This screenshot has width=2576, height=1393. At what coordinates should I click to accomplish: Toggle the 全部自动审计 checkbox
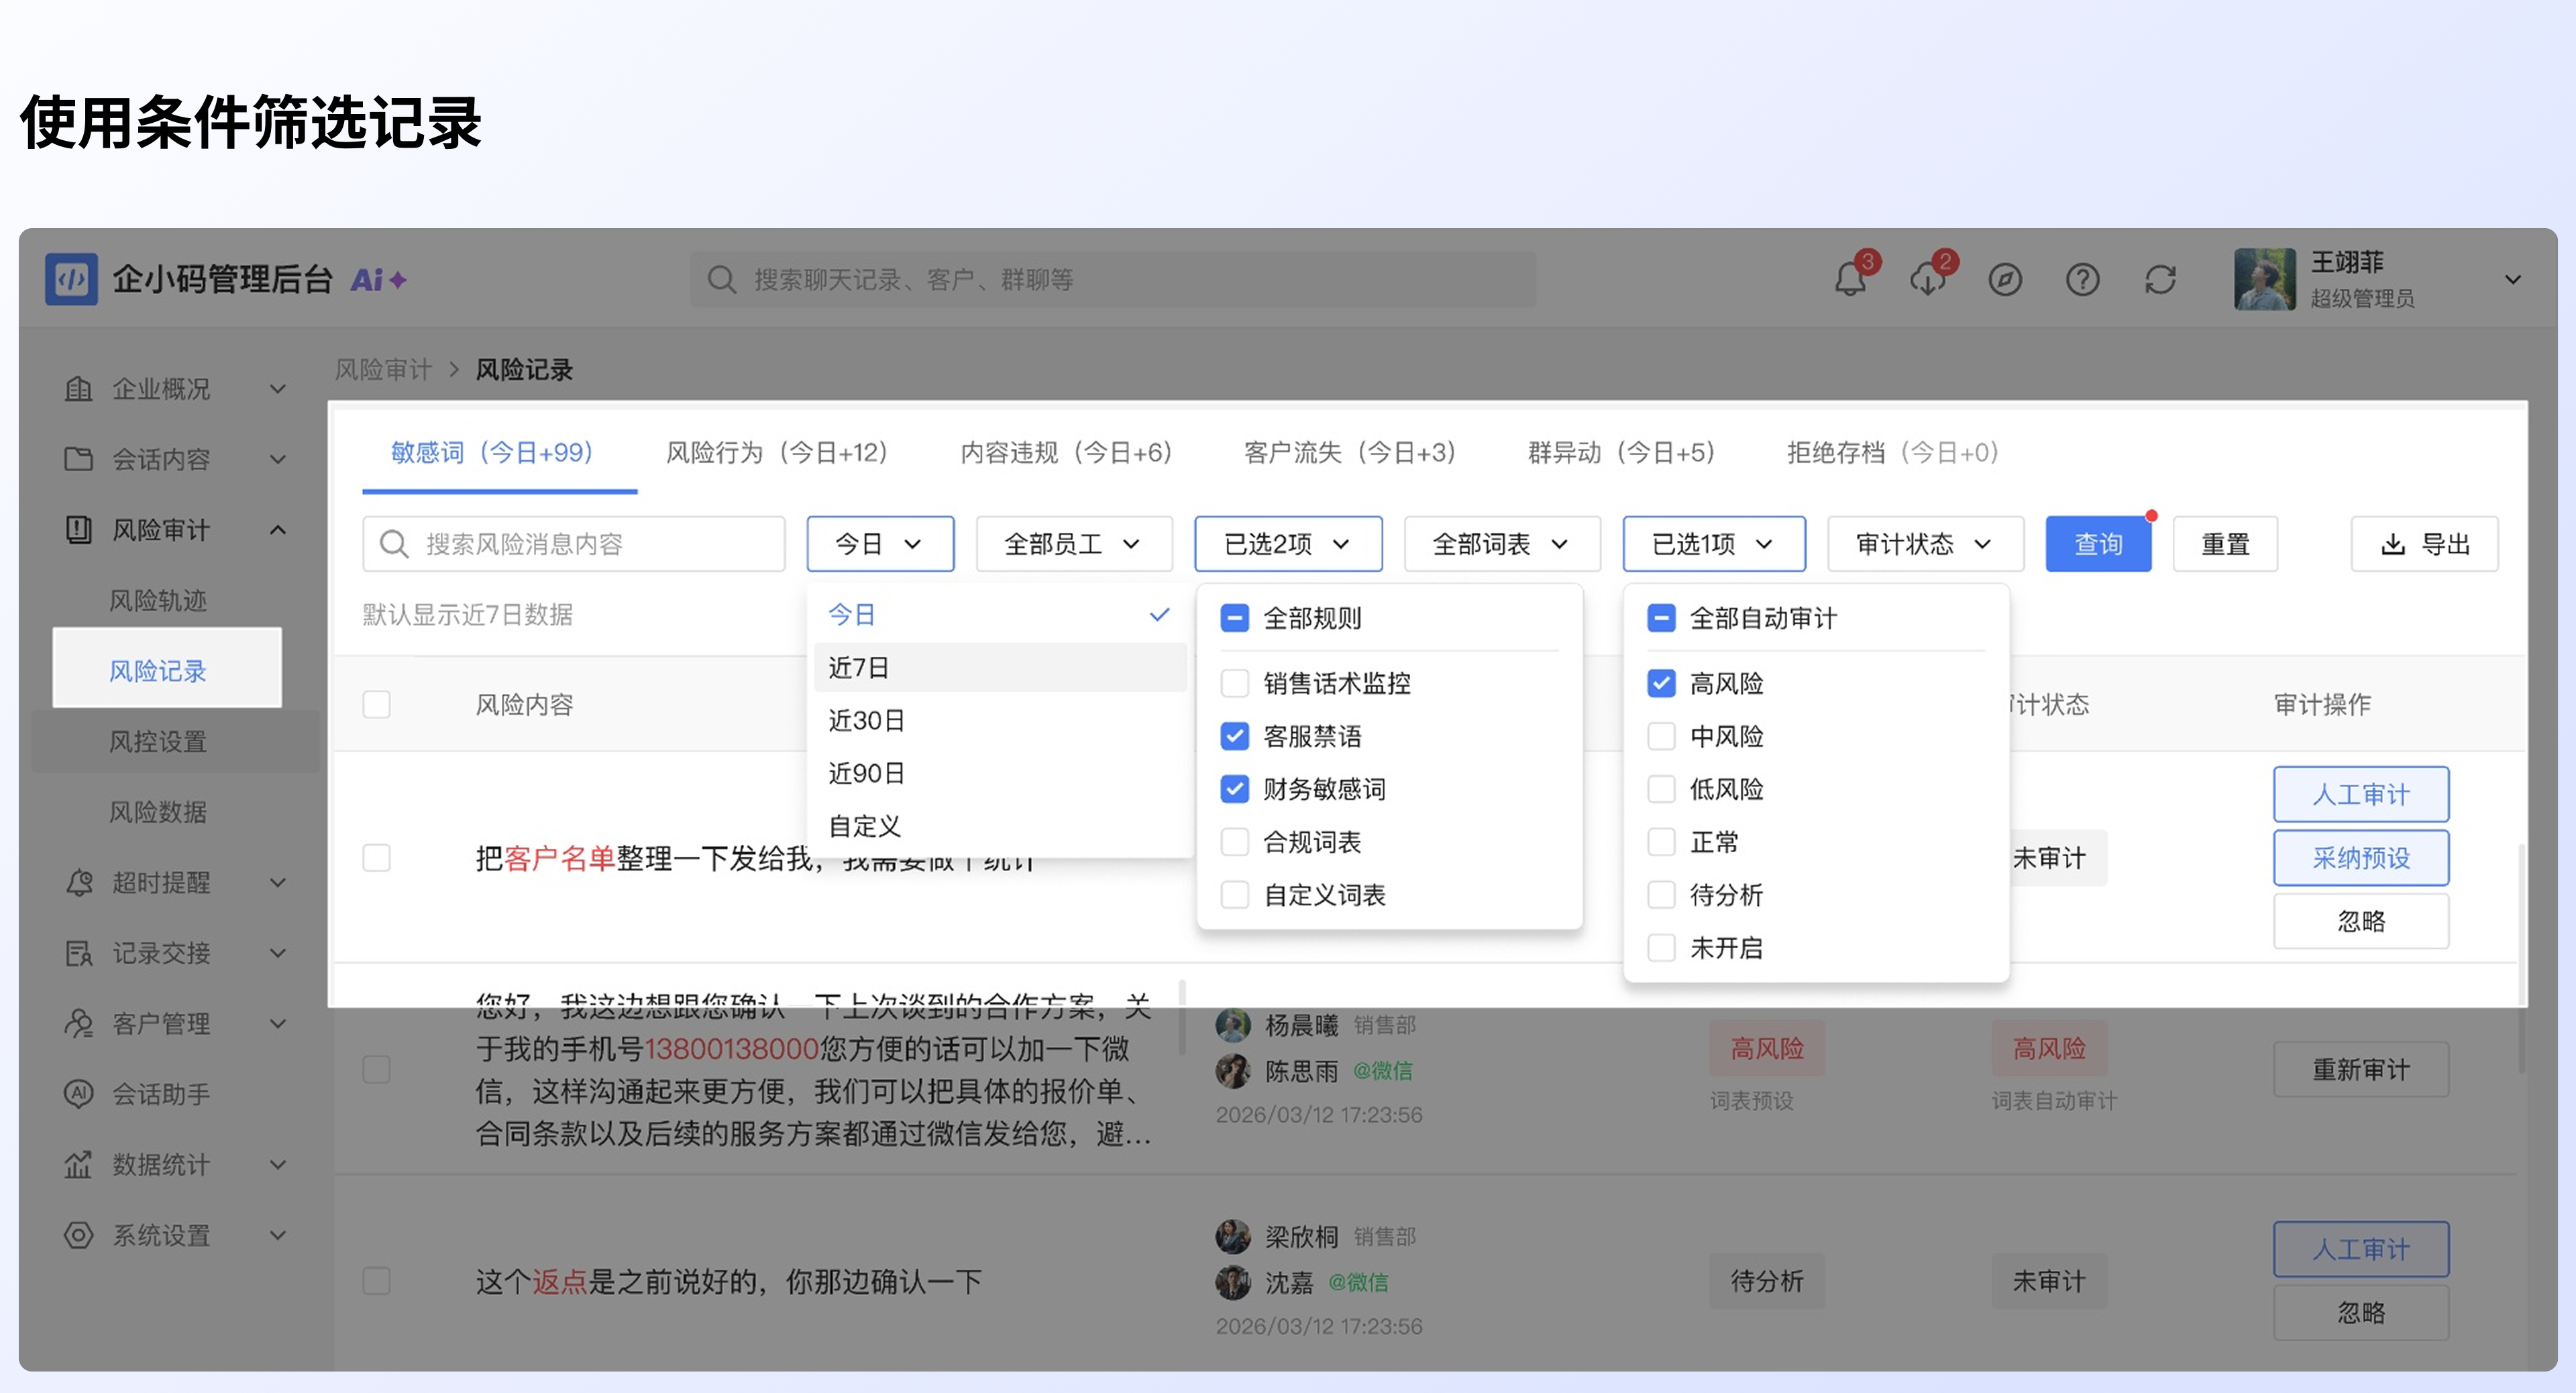click(x=1661, y=618)
